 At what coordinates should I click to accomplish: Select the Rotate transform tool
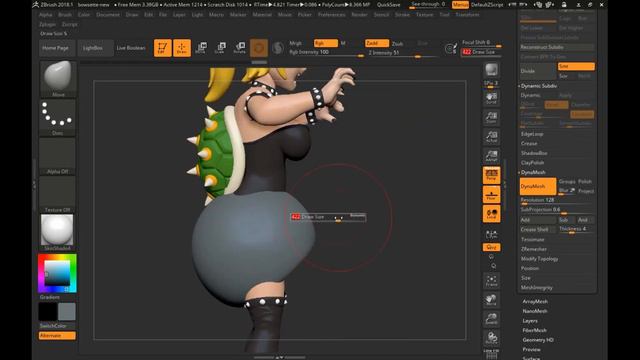pyautogui.click(x=240, y=48)
